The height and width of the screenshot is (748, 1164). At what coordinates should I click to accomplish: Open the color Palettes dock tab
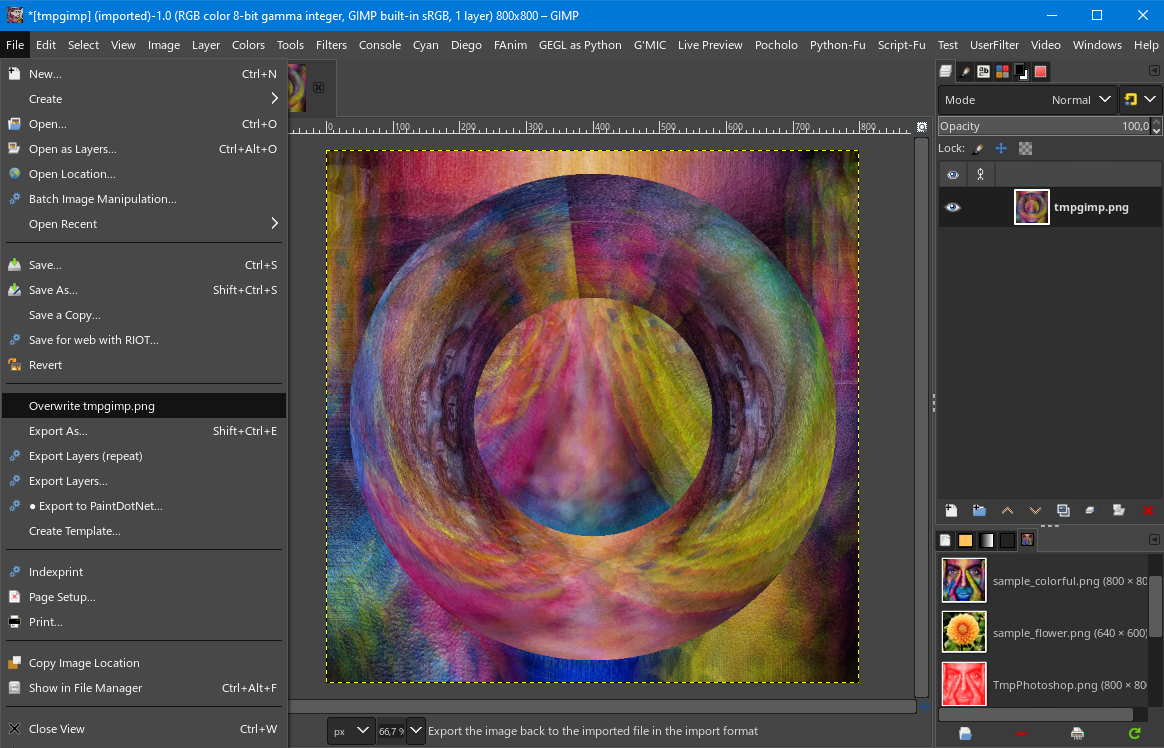point(1002,71)
